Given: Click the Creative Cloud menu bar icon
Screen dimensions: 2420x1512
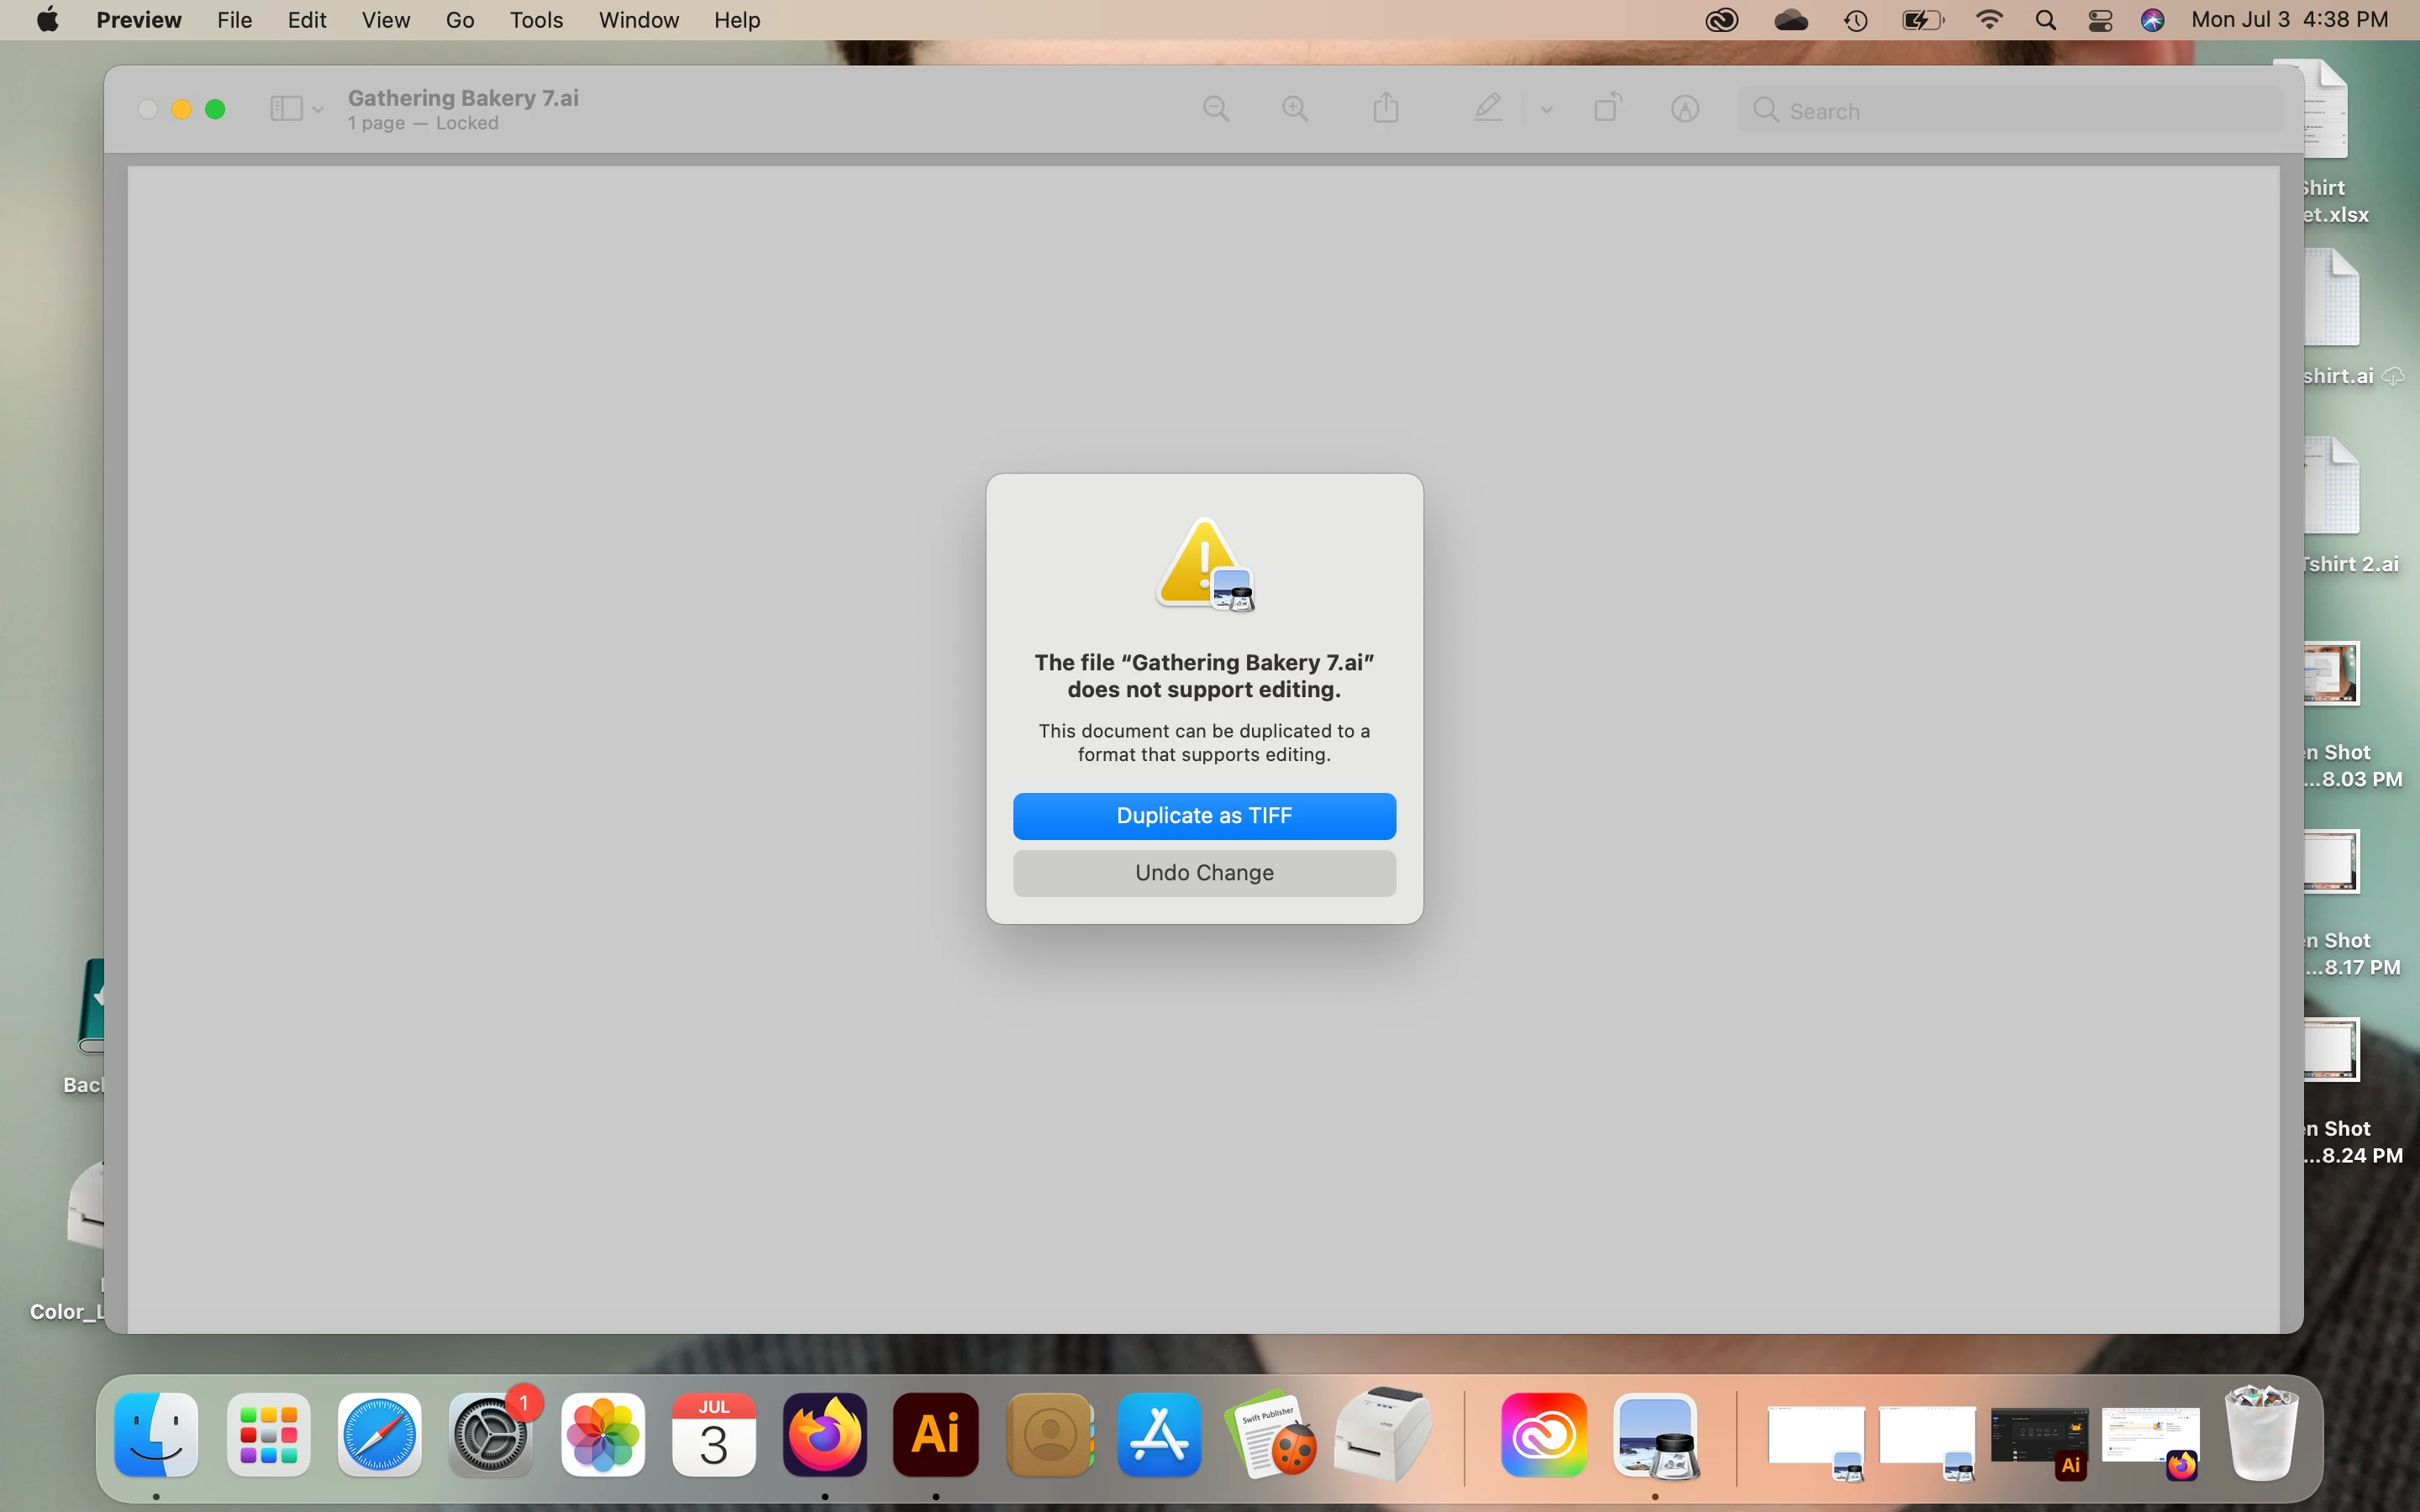Looking at the screenshot, I should click(x=1721, y=20).
